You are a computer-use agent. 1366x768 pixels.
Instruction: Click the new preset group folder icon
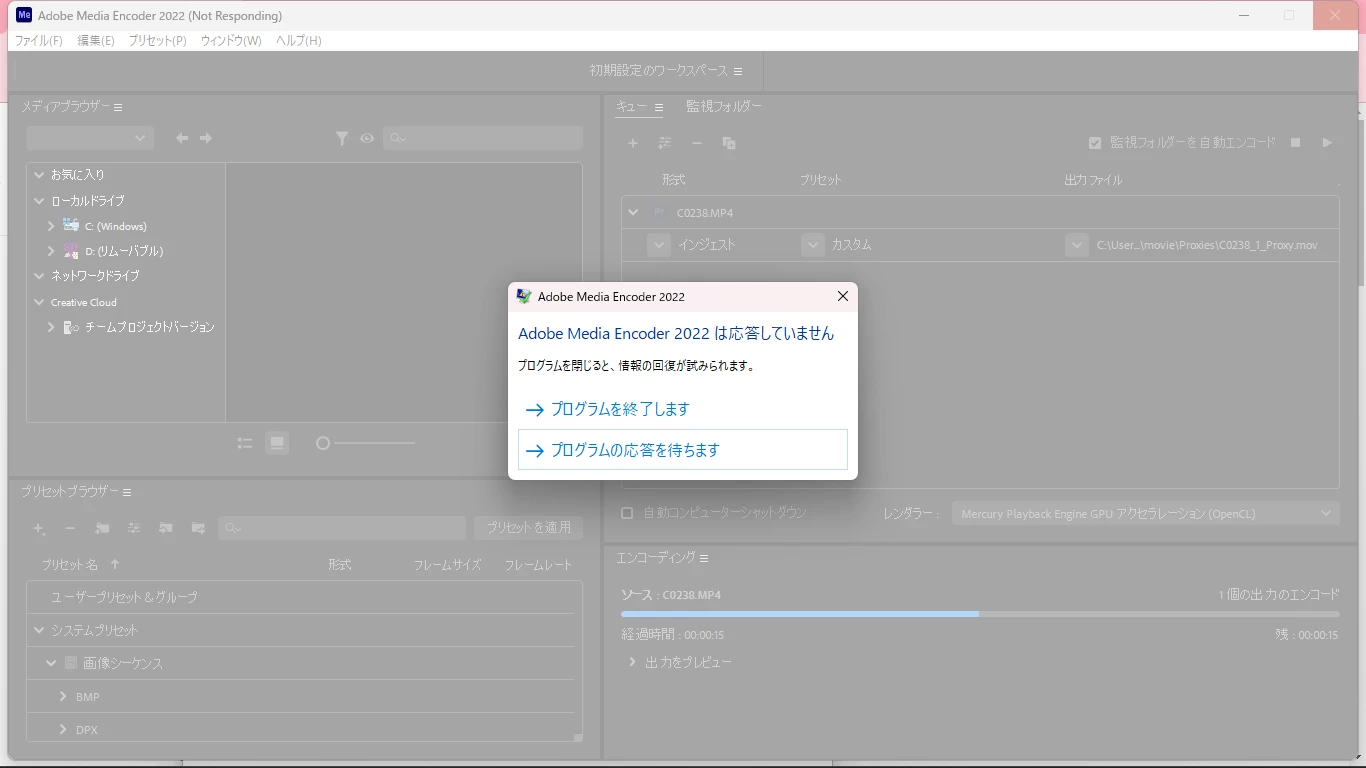pyautogui.click(x=102, y=528)
